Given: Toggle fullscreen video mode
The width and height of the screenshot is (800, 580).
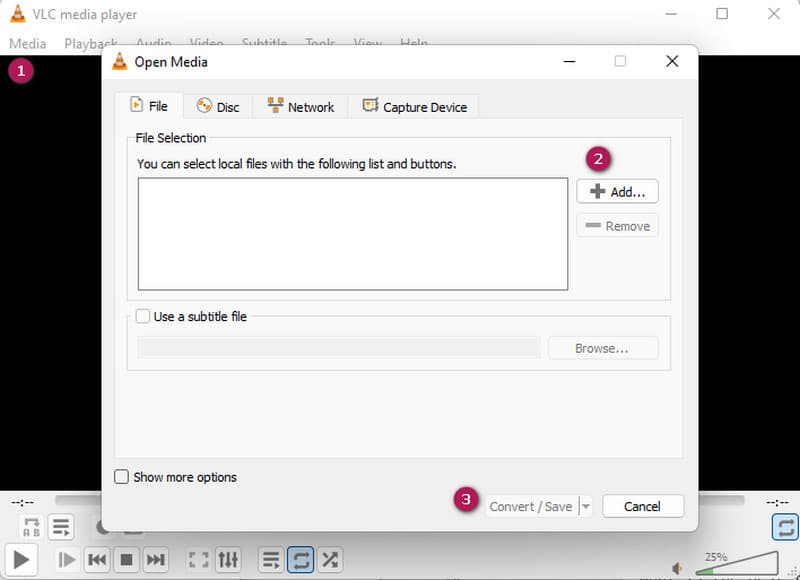Looking at the screenshot, I should pos(198,560).
